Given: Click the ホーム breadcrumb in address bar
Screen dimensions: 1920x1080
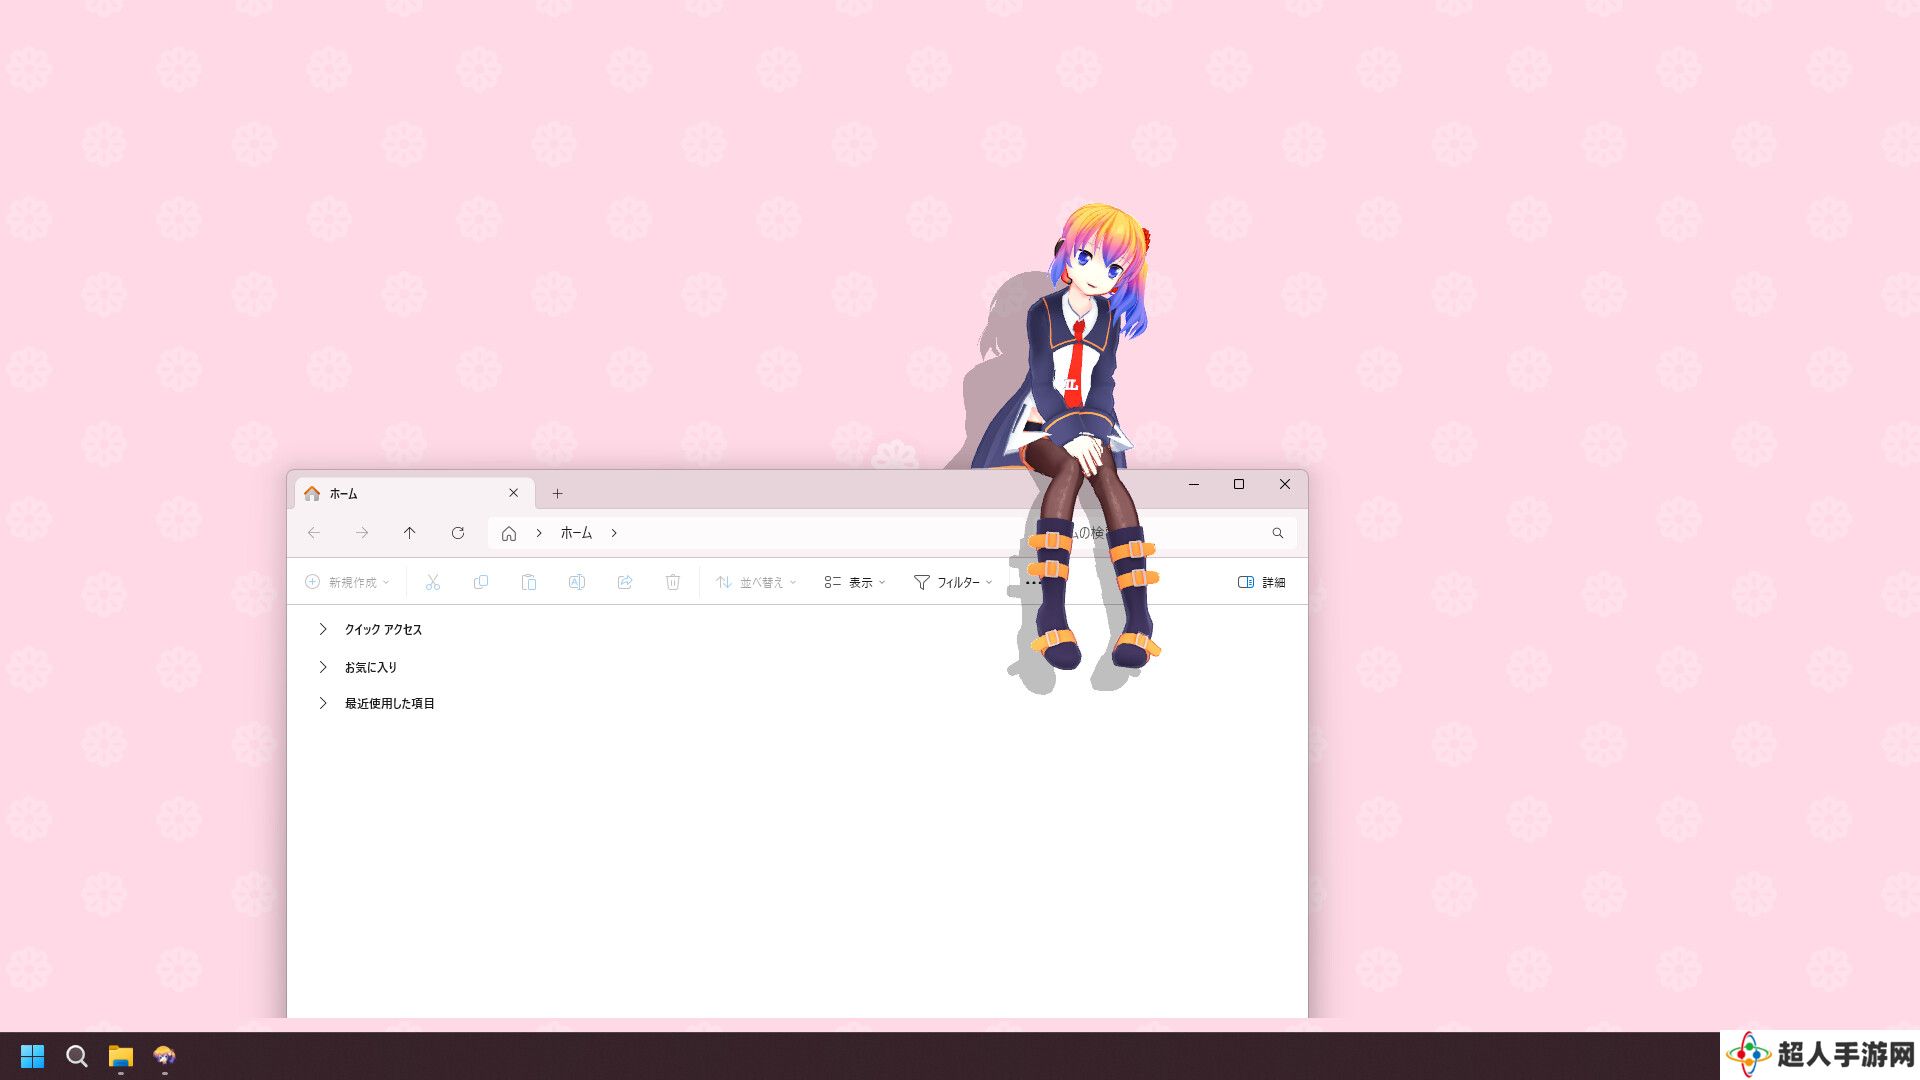Looking at the screenshot, I should (576, 533).
